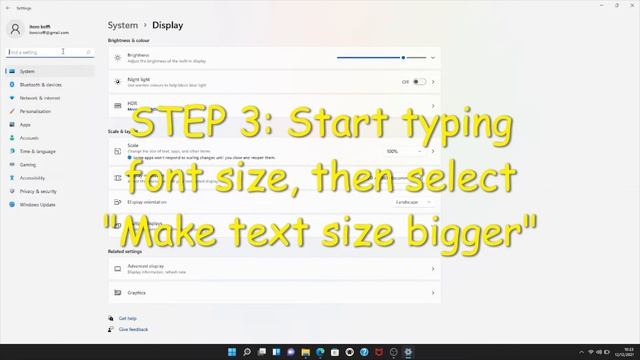Open HDR settings chevron
The width and height of the screenshot is (640, 360).
(433, 106)
